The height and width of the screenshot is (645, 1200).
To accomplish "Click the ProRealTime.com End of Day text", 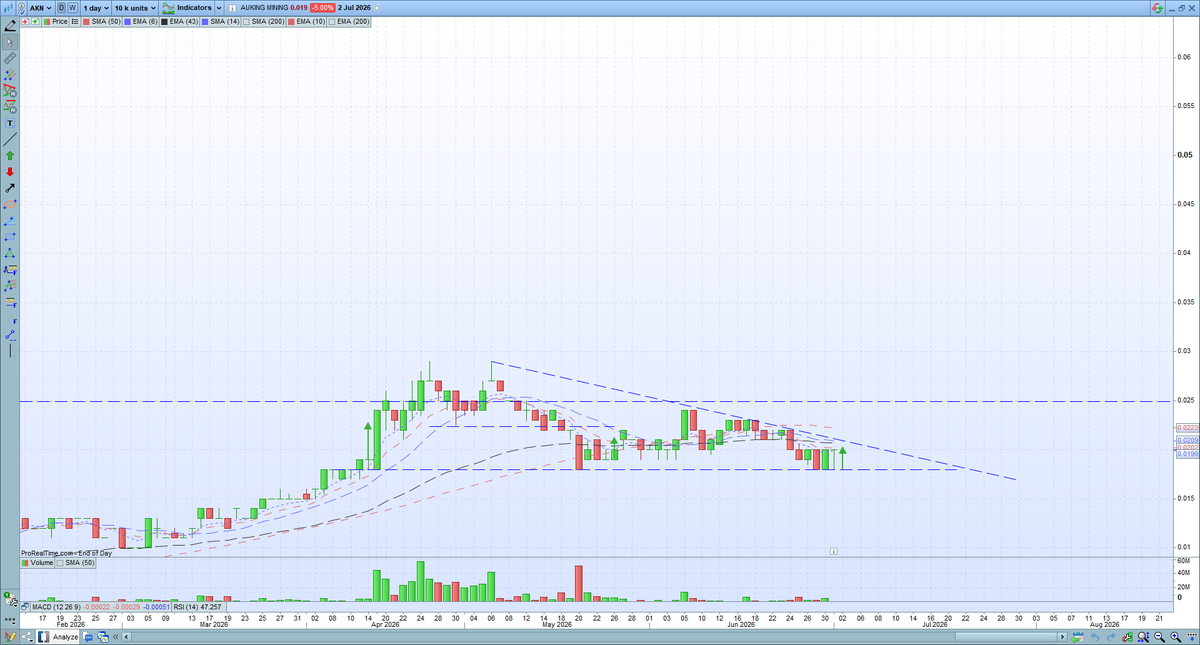I will (66, 553).
